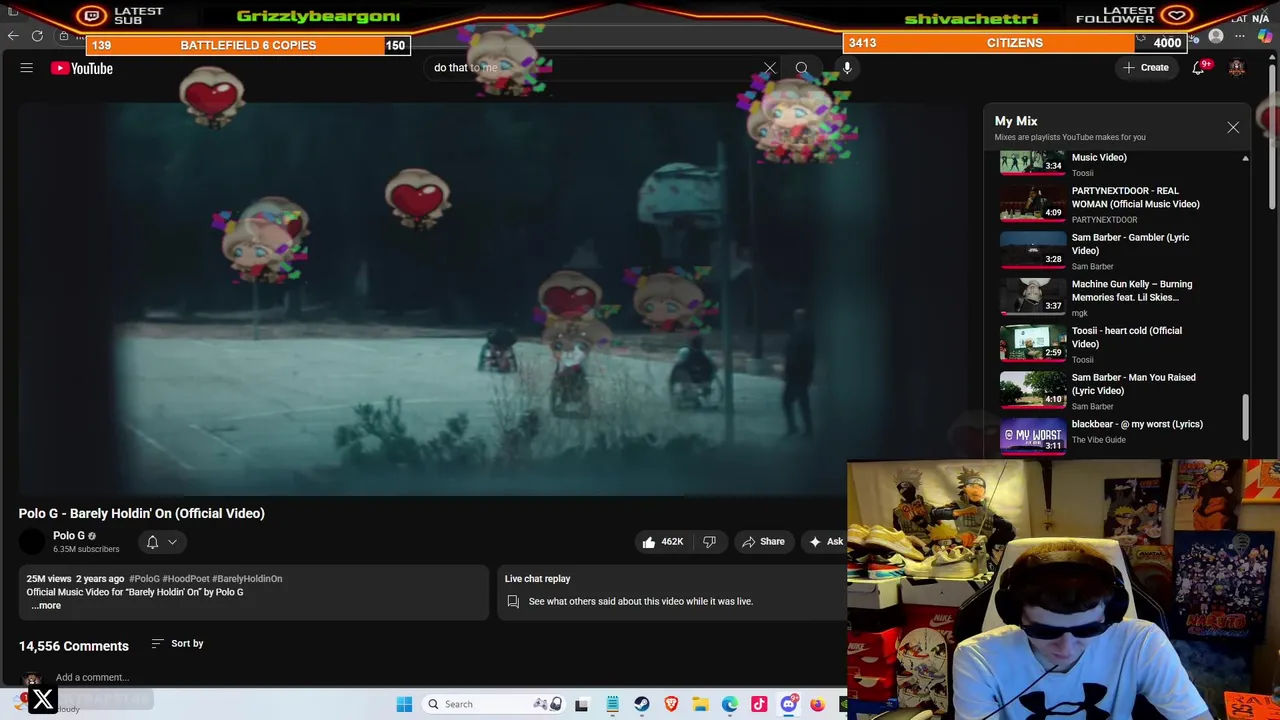
Task: Open the Share dialog for the video
Action: (763, 542)
